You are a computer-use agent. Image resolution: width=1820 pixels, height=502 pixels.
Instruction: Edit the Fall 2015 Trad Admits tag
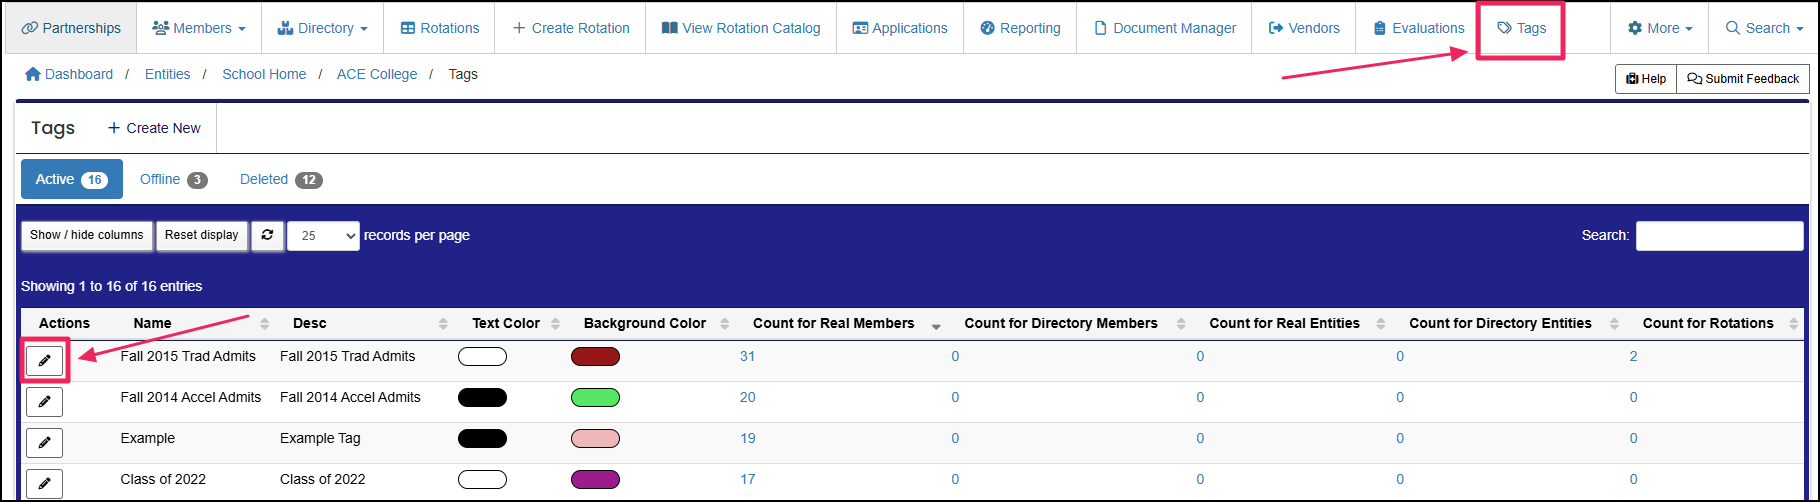[x=44, y=361]
